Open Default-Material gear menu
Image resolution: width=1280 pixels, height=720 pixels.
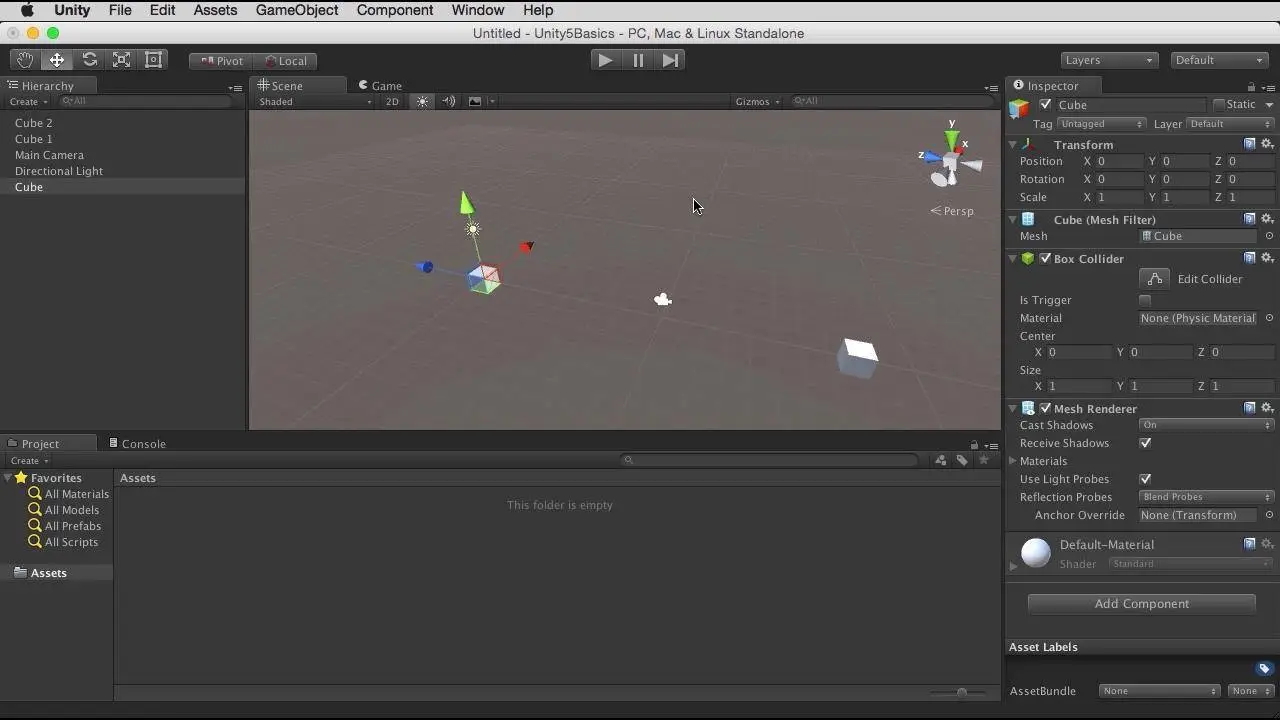tap(1267, 544)
